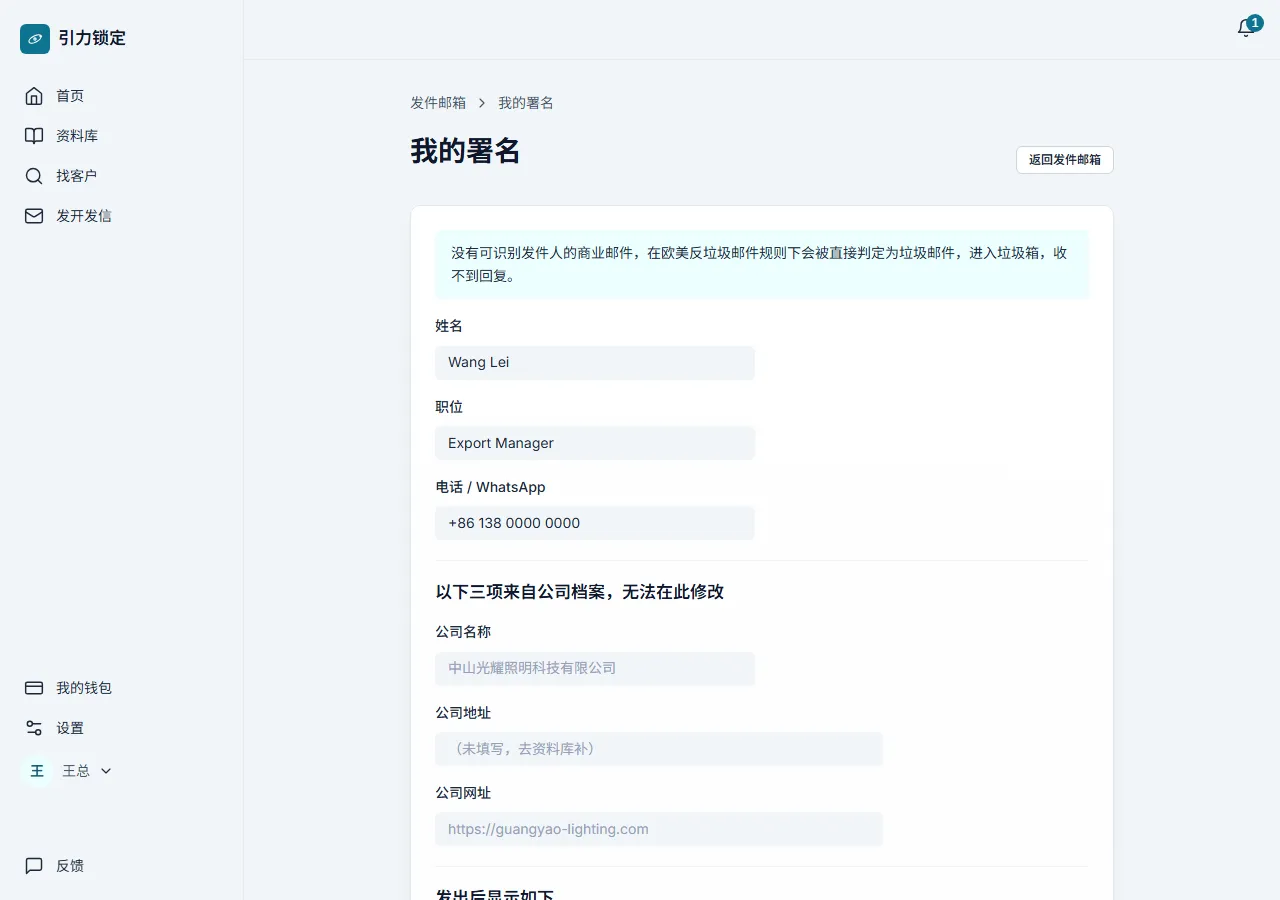Click the 资料库 book icon
This screenshot has height=900, width=1280.
[34, 136]
